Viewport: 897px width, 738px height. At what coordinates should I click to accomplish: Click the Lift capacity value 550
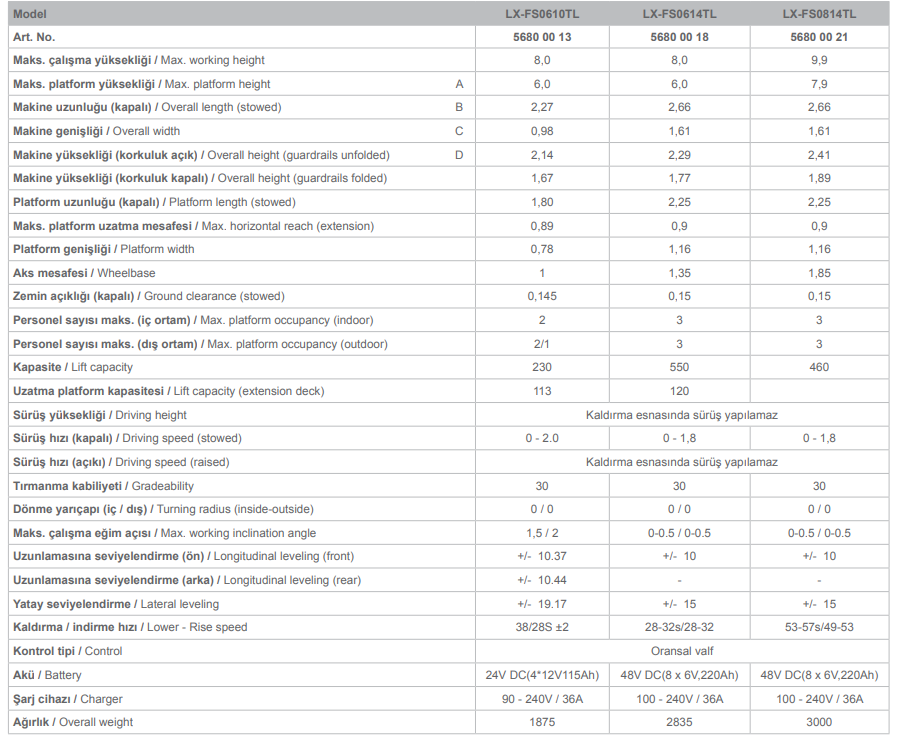(x=679, y=368)
